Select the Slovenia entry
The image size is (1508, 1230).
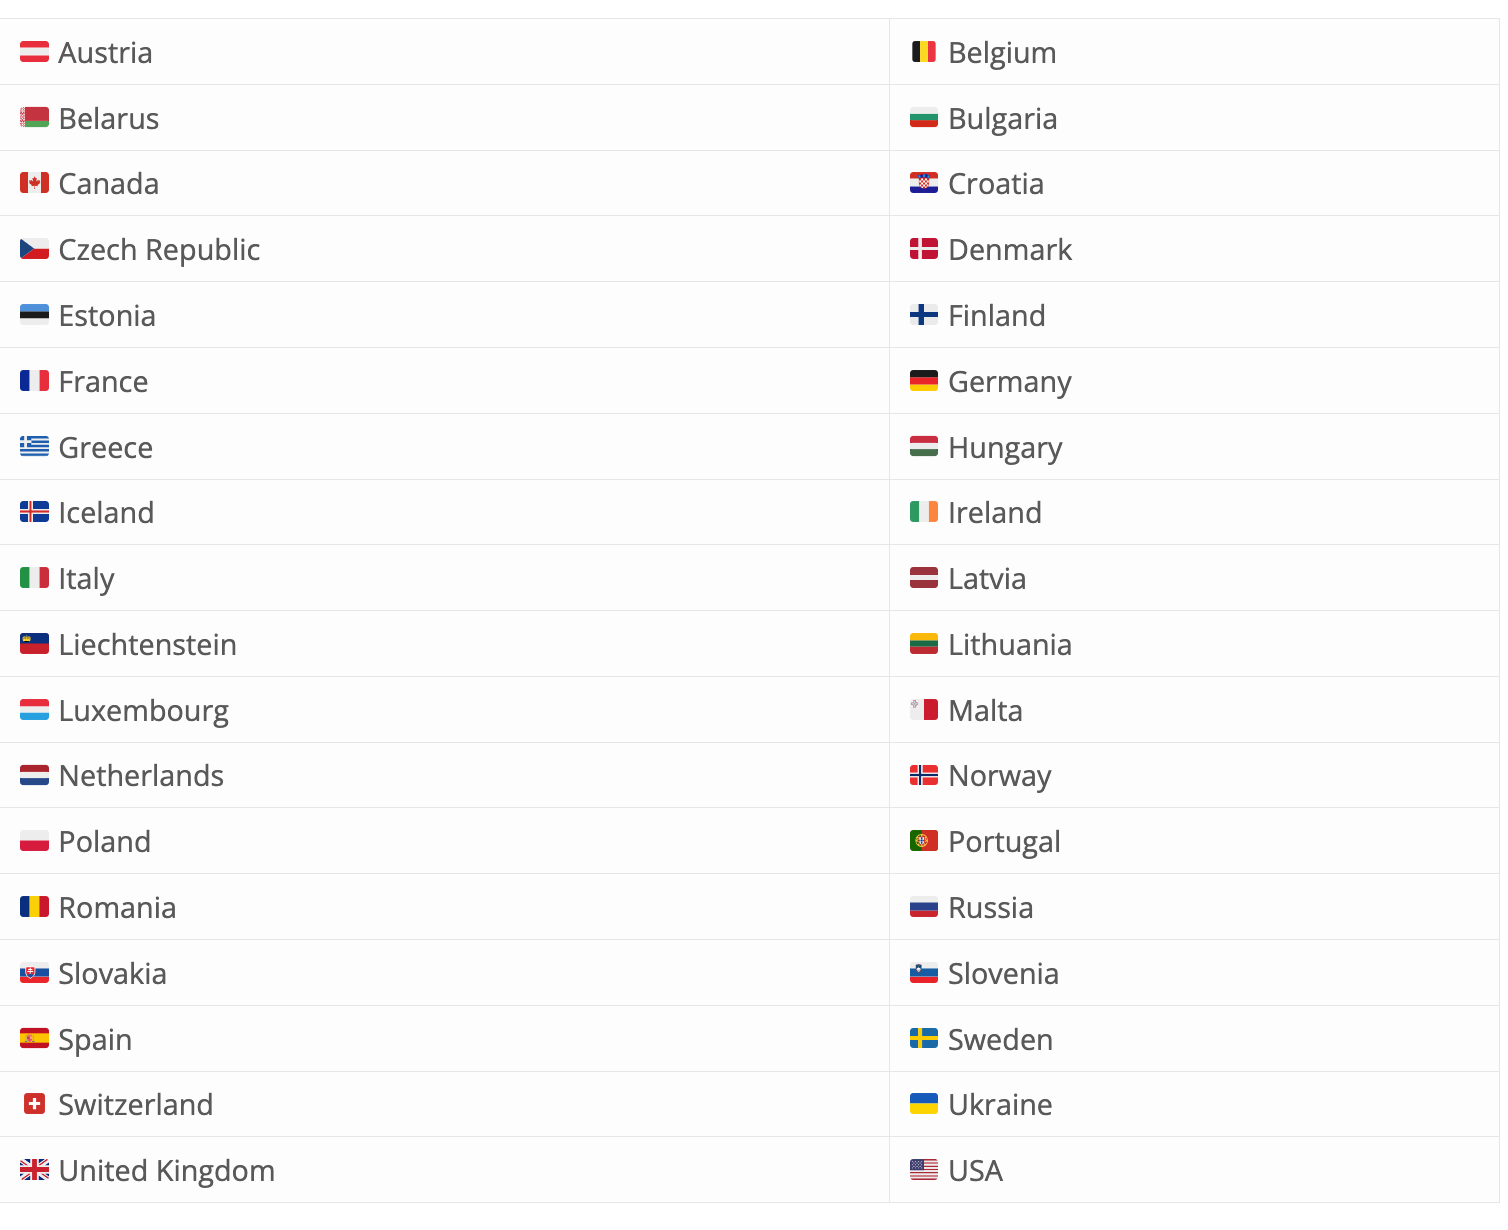point(1002,974)
